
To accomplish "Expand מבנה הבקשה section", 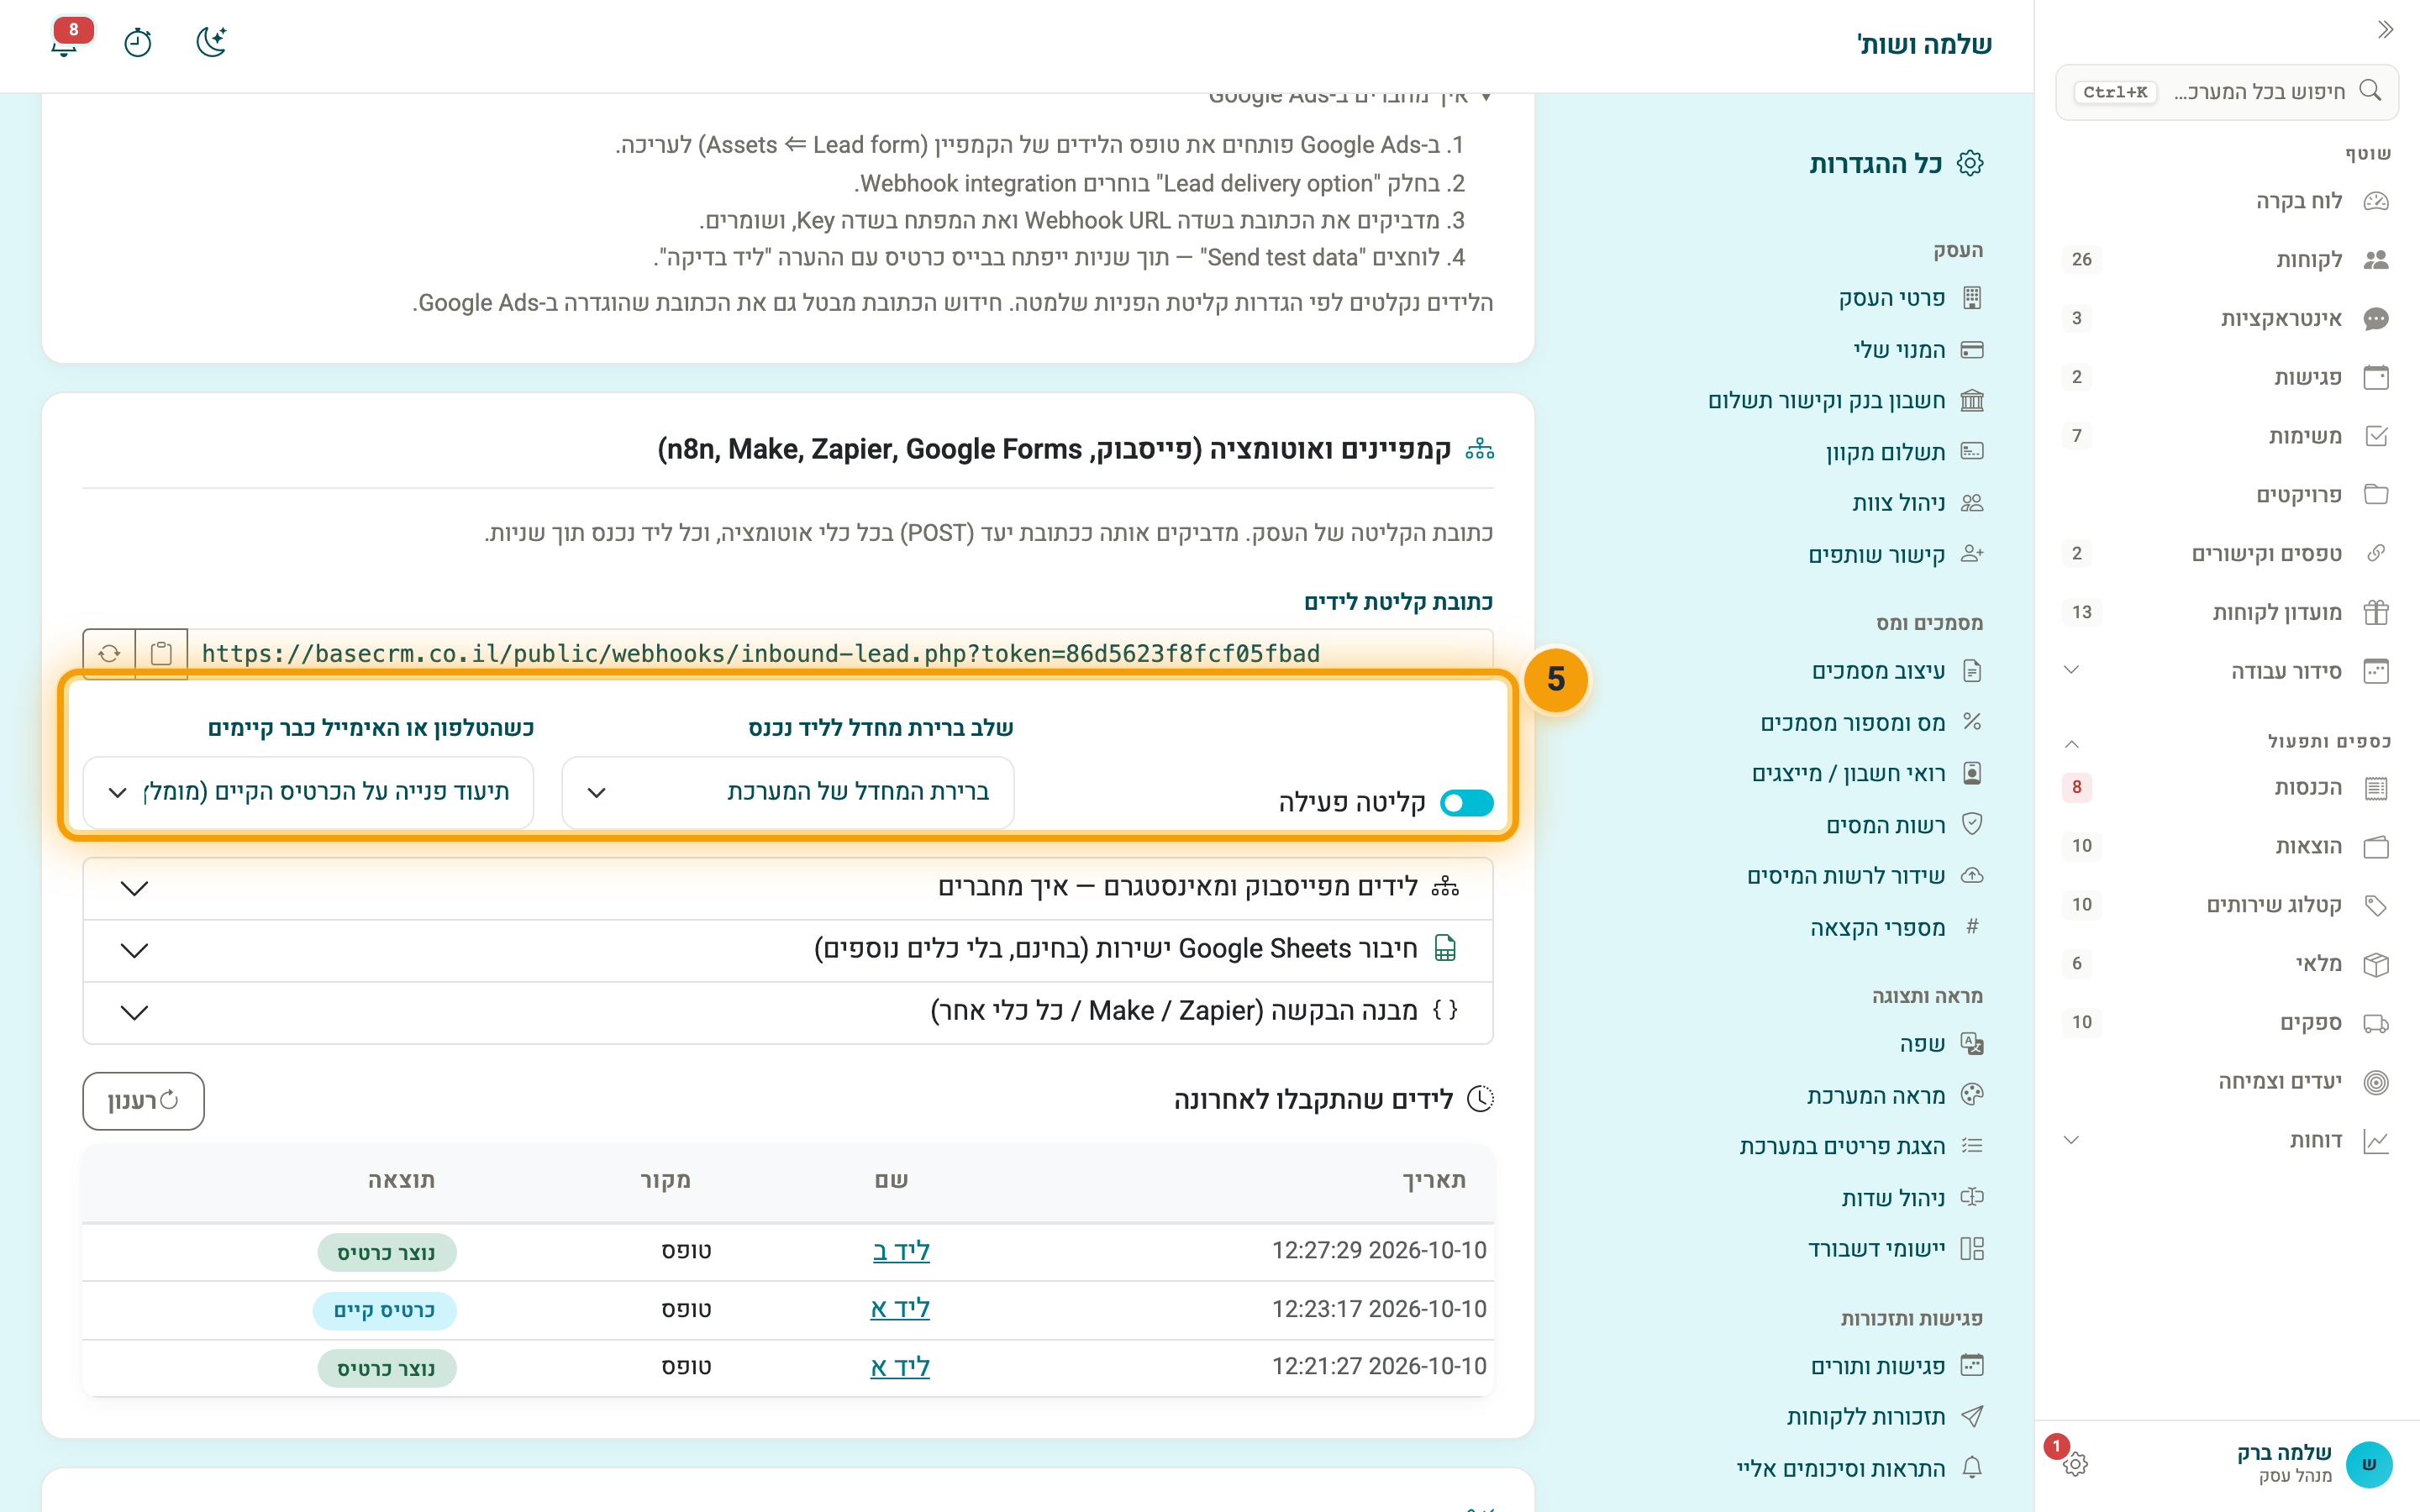I will pyautogui.click(x=788, y=1012).
